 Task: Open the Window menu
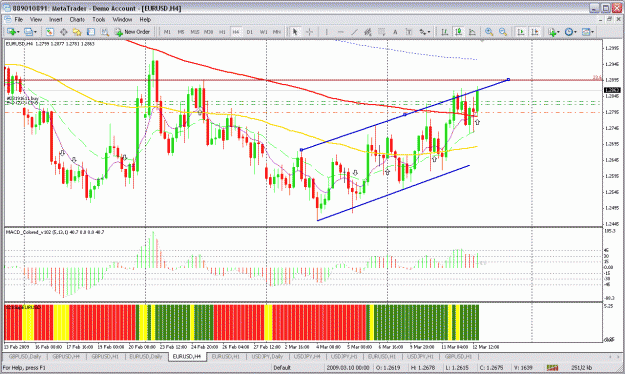point(122,19)
